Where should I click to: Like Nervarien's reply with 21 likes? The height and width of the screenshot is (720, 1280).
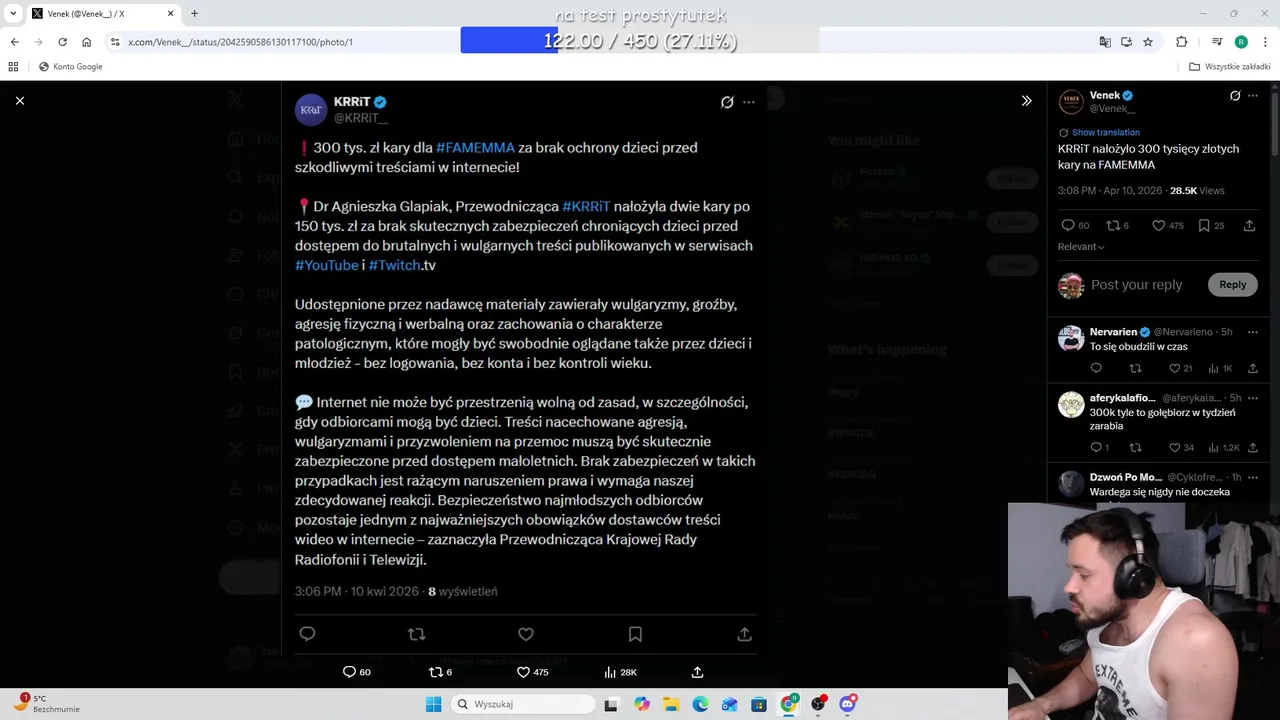pos(1181,368)
